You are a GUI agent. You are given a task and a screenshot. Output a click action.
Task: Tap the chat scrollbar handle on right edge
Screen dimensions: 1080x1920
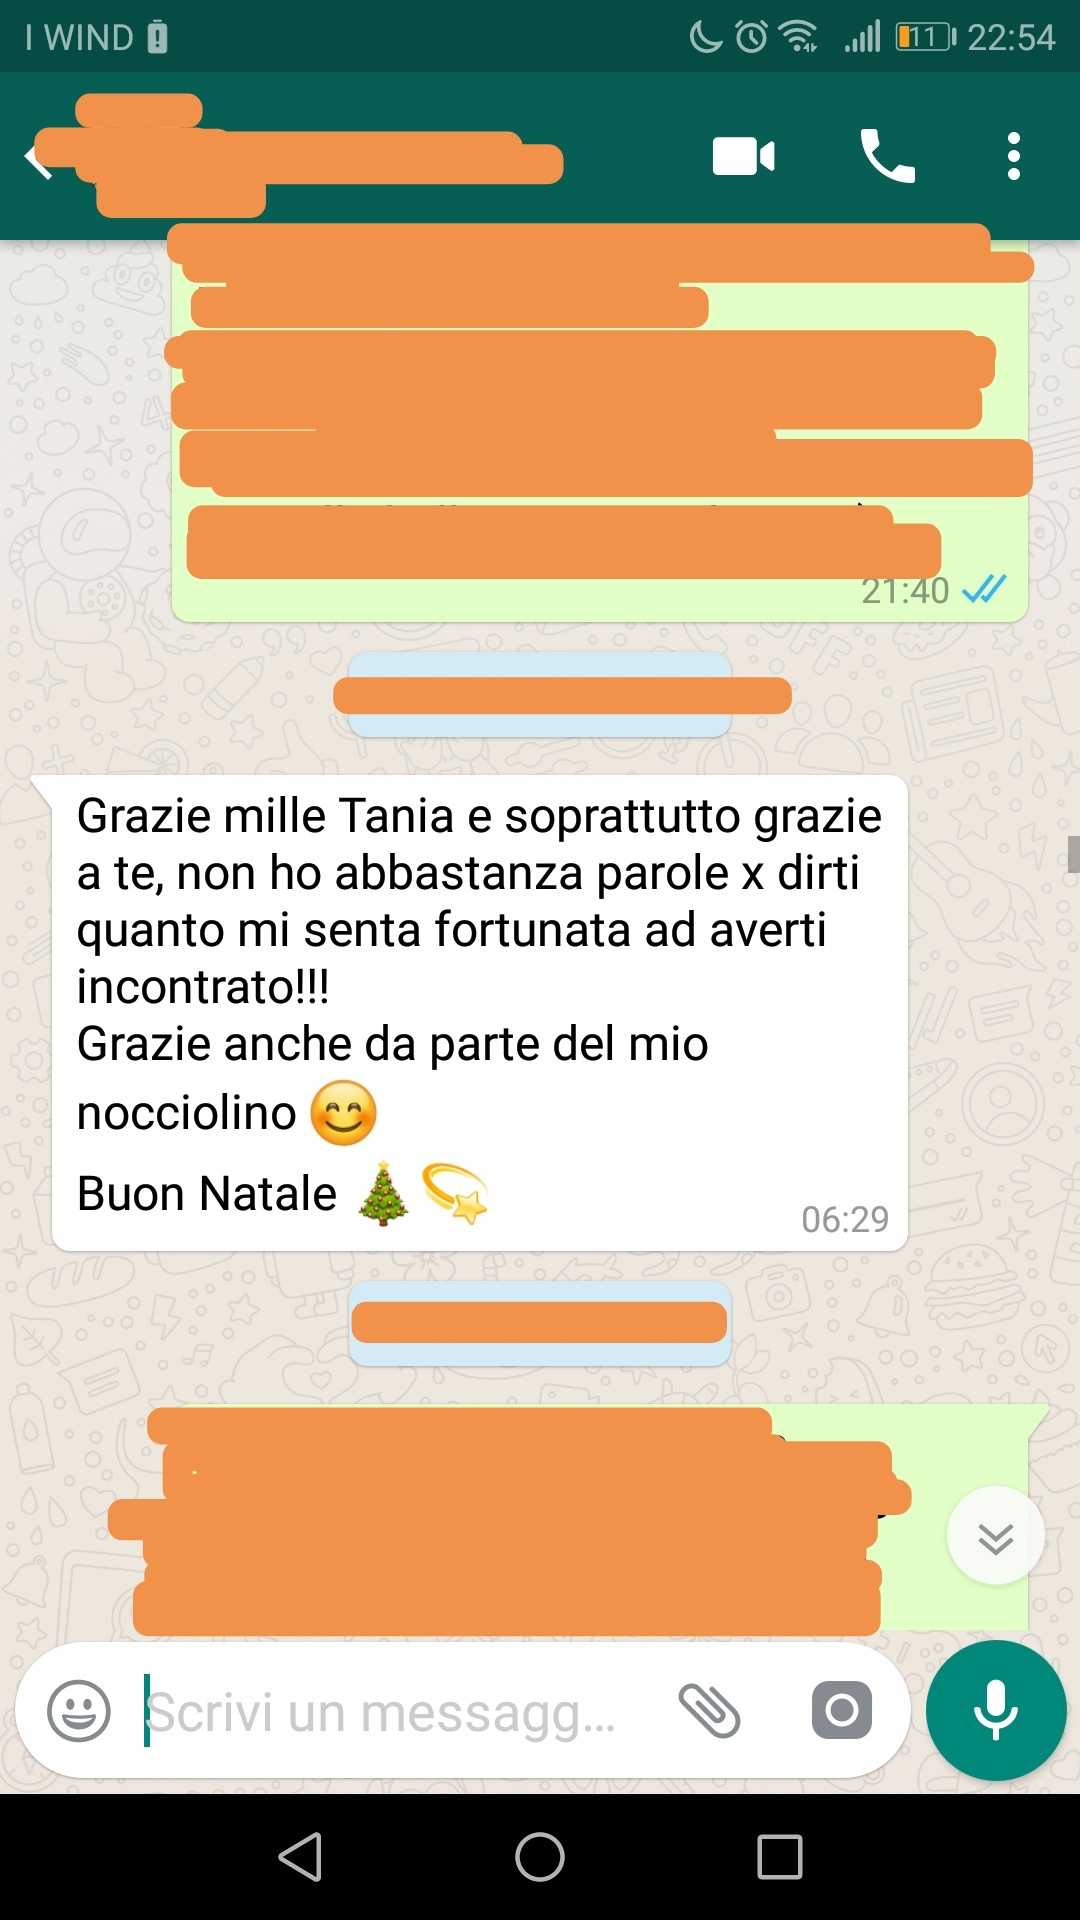click(x=1073, y=855)
